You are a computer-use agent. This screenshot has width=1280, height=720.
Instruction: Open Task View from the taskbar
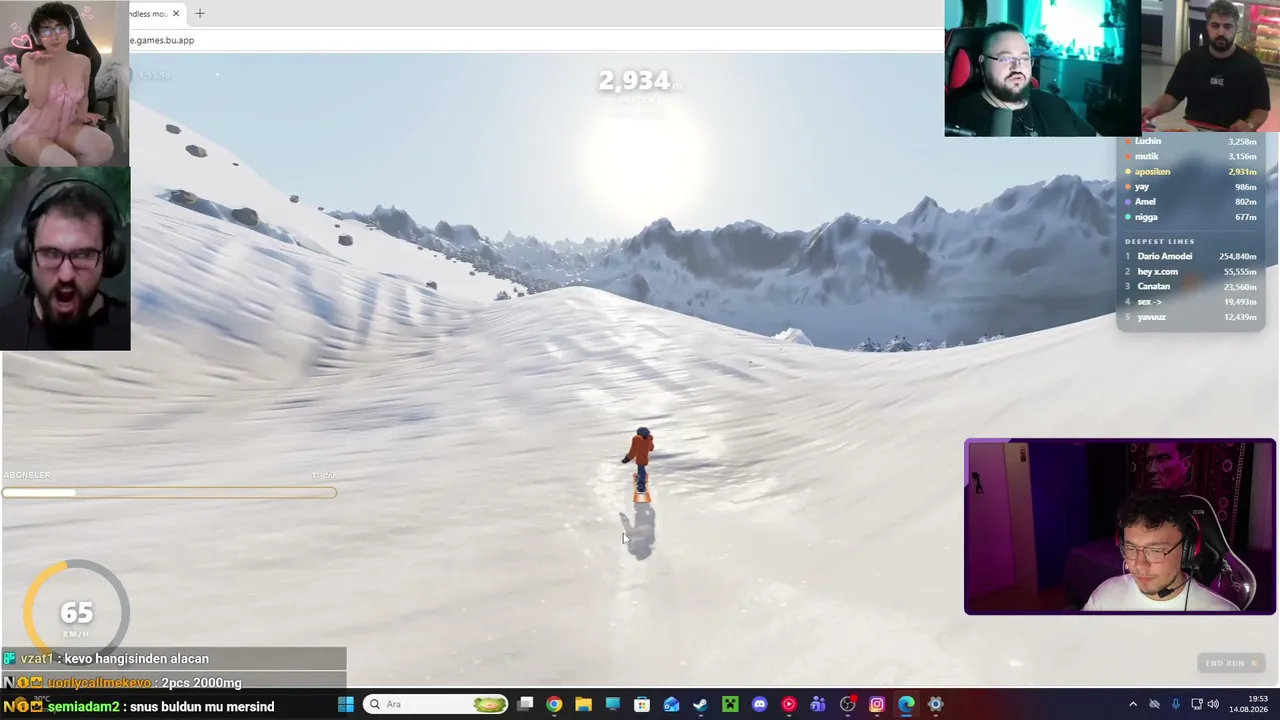(525, 704)
